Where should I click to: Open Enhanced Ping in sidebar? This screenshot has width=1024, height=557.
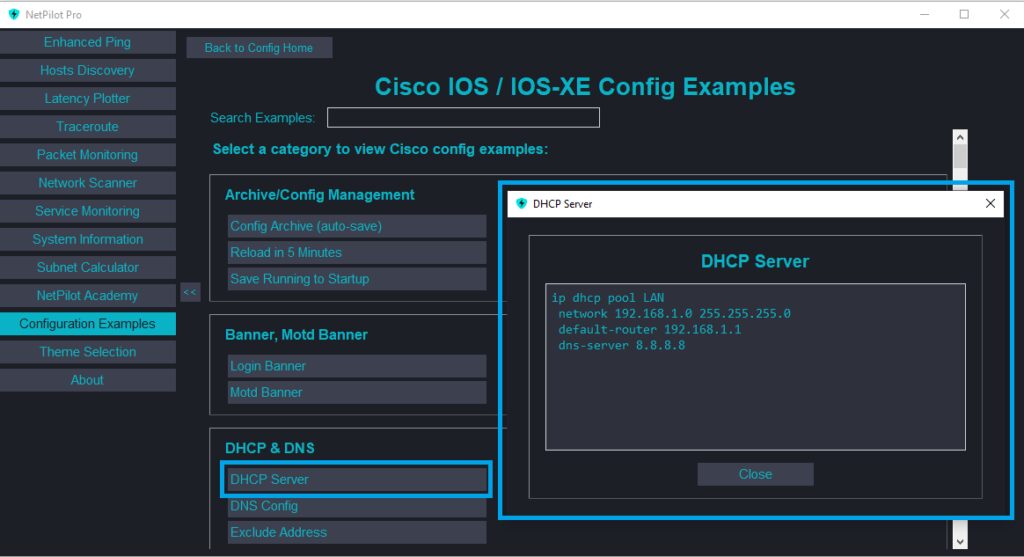(x=88, y=42)
